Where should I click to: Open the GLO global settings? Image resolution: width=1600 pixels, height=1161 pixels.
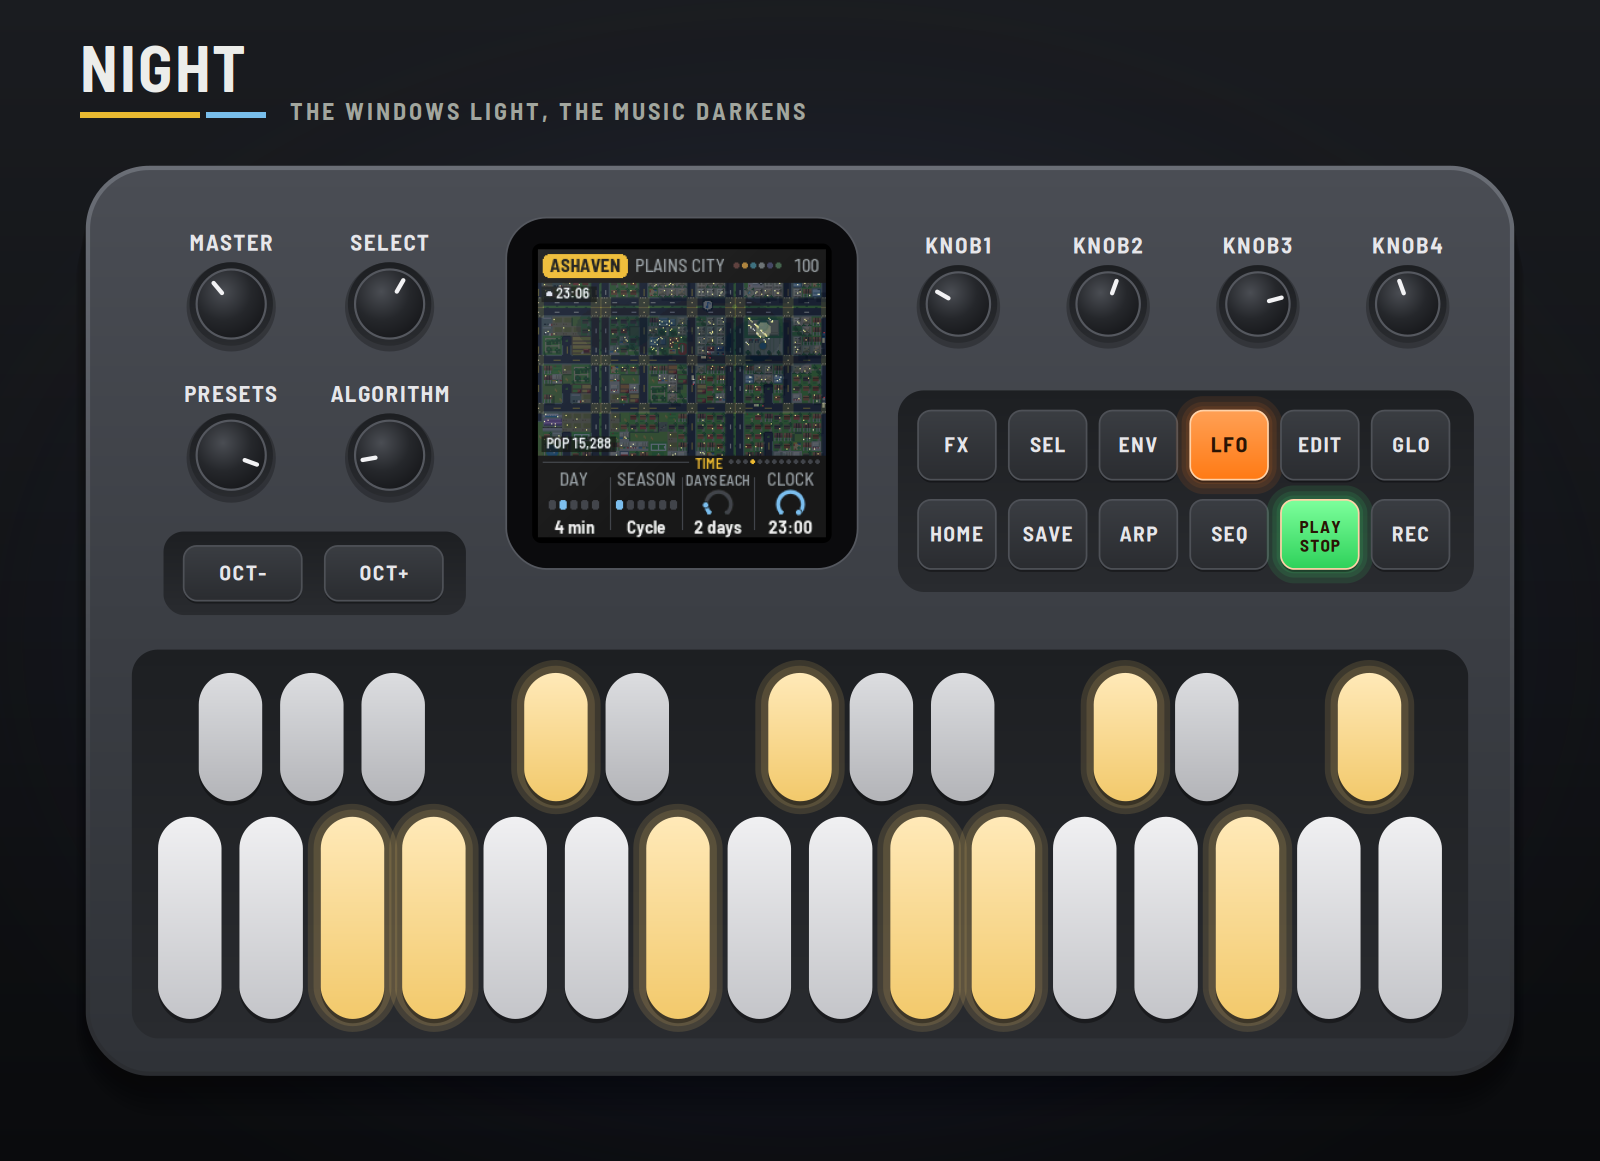point(1411,445)
